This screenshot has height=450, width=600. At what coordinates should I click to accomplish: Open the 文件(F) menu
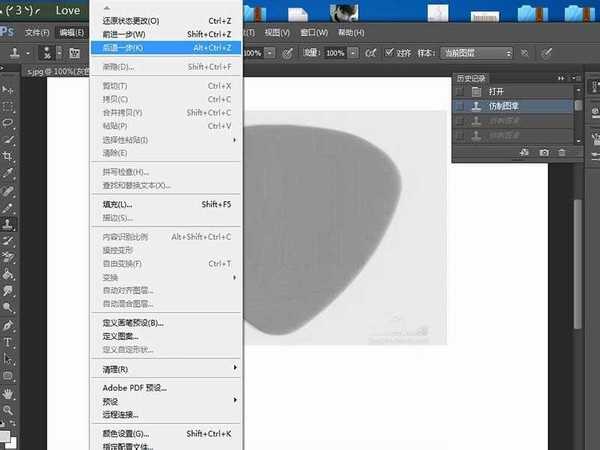[x=37, y=33]
